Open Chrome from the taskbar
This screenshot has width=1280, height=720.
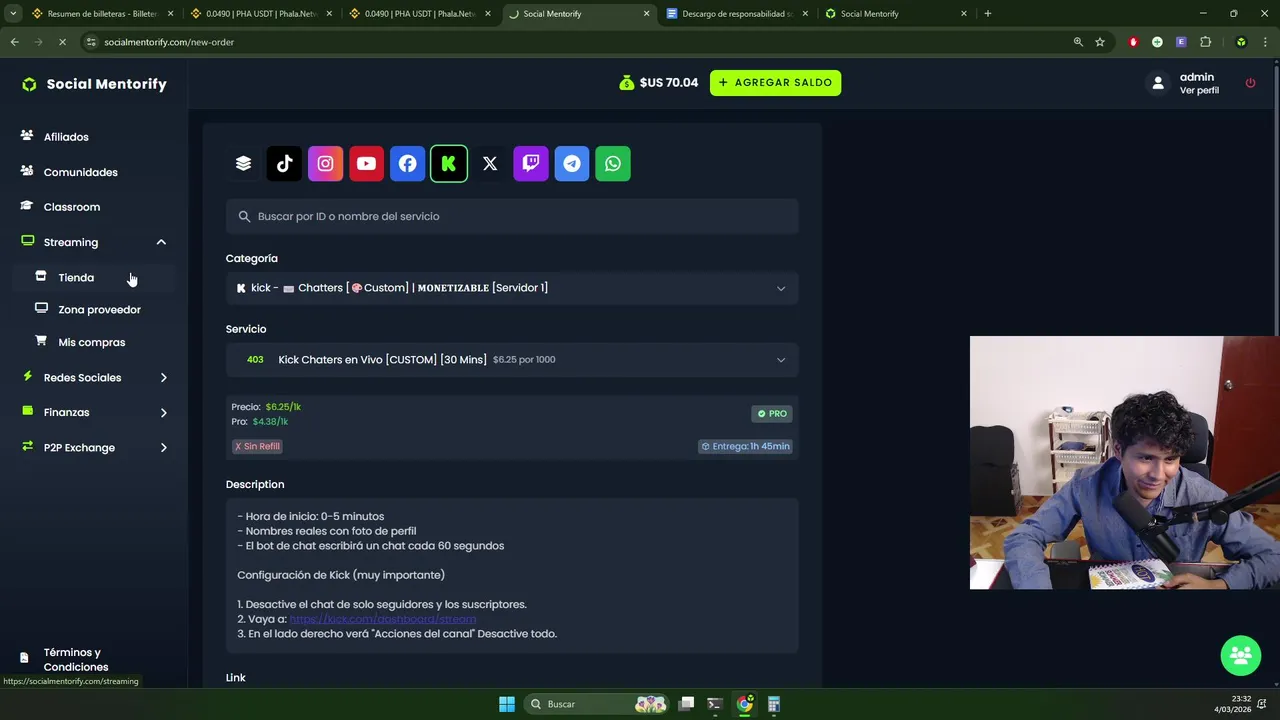coord(744,704)
